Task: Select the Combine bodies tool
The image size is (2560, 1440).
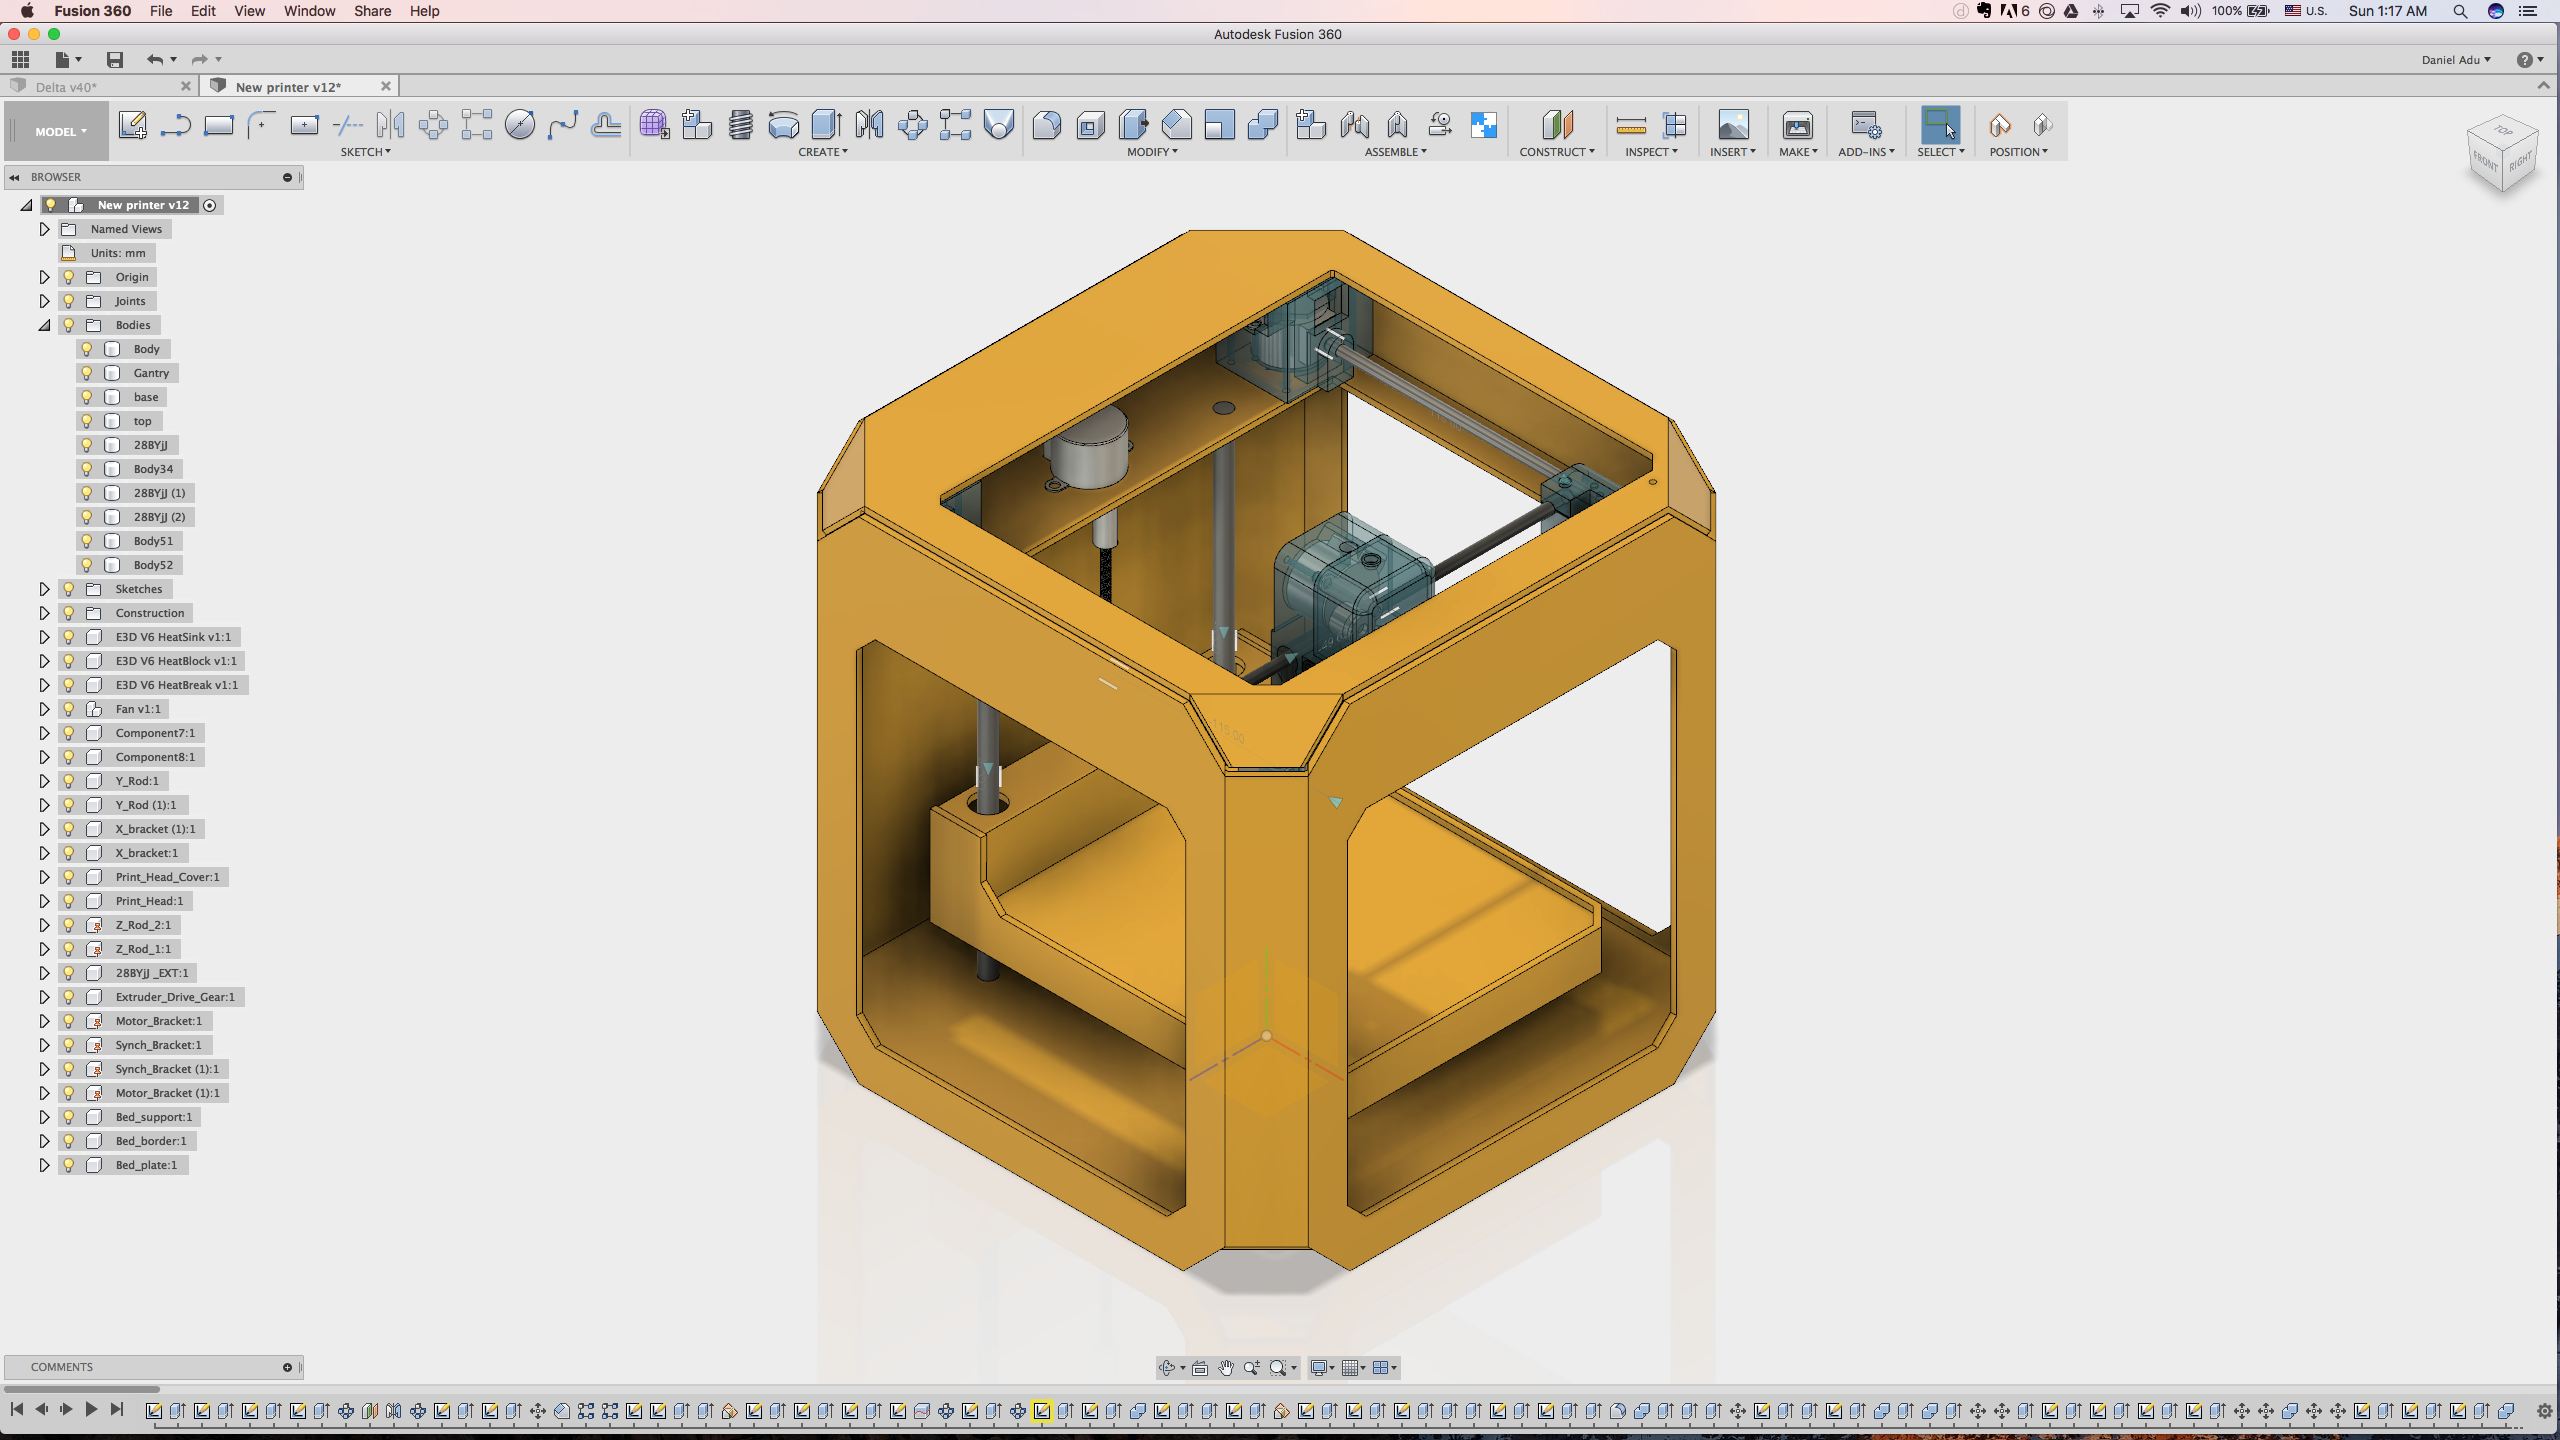Action: (x=1262, y=125)
